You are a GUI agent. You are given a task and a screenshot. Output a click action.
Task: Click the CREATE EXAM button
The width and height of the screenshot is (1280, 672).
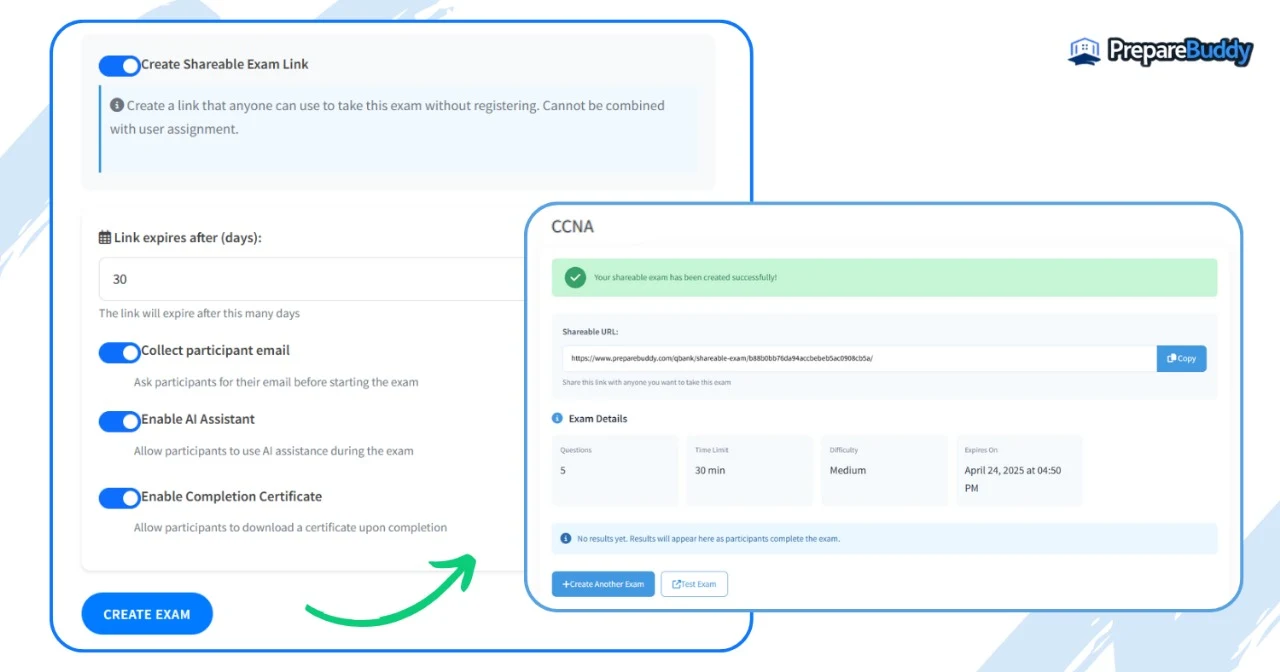[147, 614]
